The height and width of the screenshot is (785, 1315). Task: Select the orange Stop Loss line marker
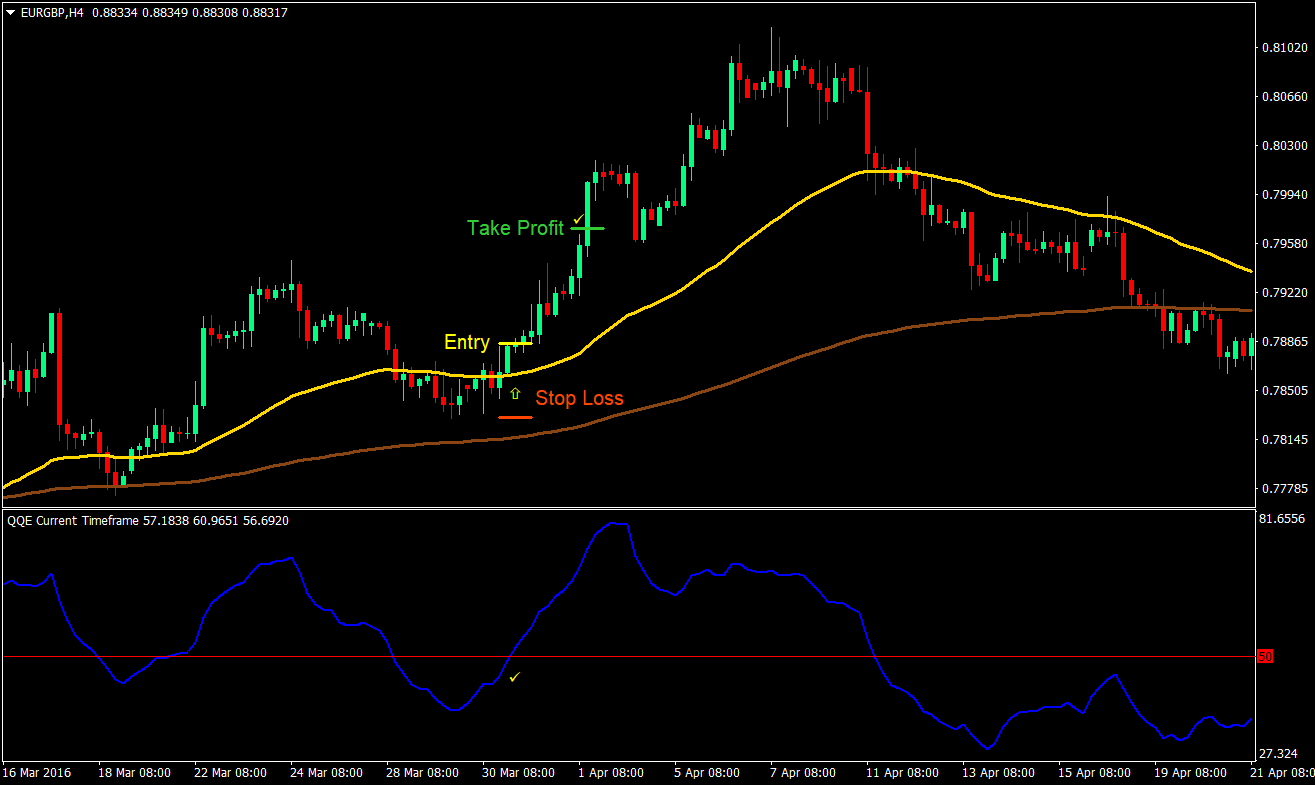click(x=515, y=416)
